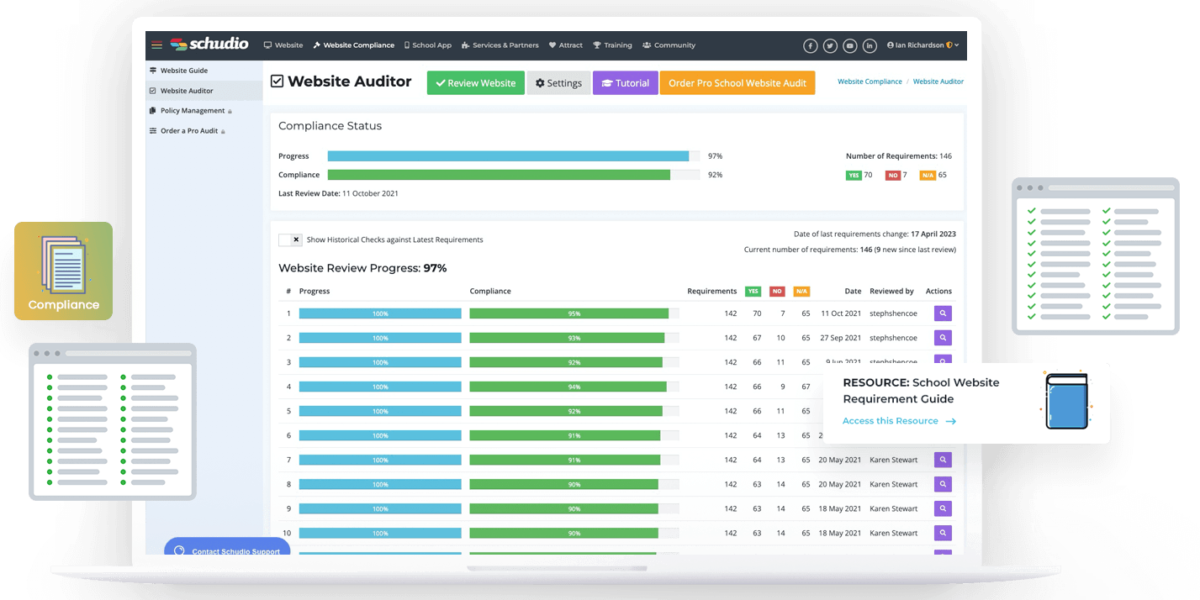Screen dimensions: 1200x600
Task: Toggle Show Historical Checks against Latest Requirements
Action: coord(290,240)
